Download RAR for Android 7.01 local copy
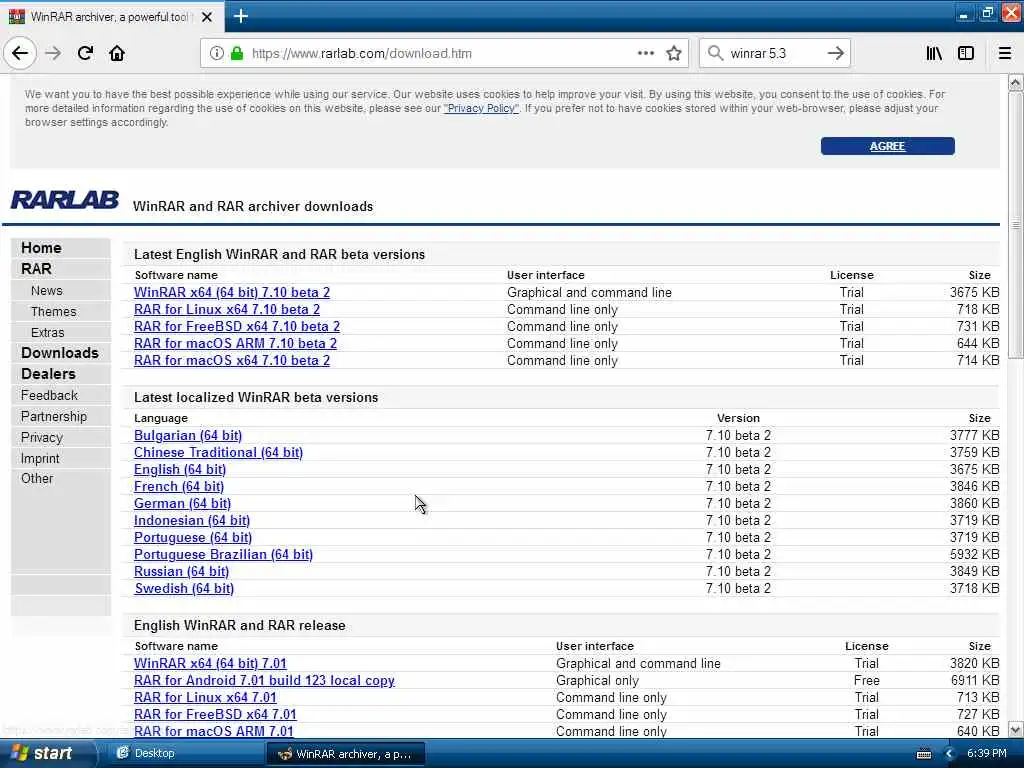Image resolution: width=1024 pixels, height=768 pixels. click(264, 680)
